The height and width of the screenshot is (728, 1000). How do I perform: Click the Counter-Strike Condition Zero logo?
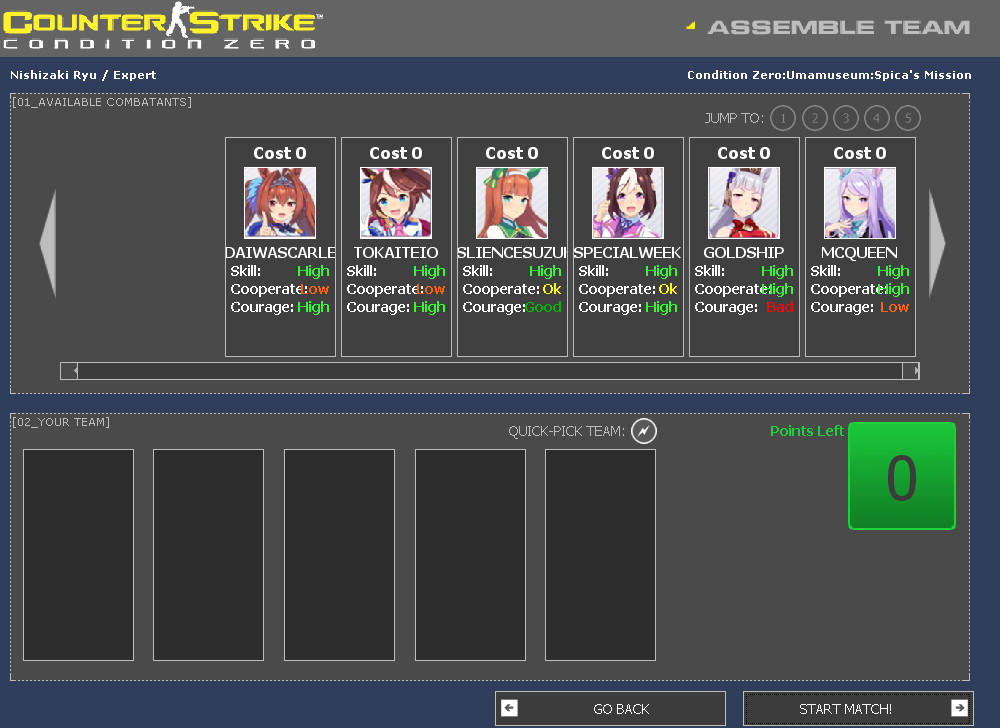163,25
